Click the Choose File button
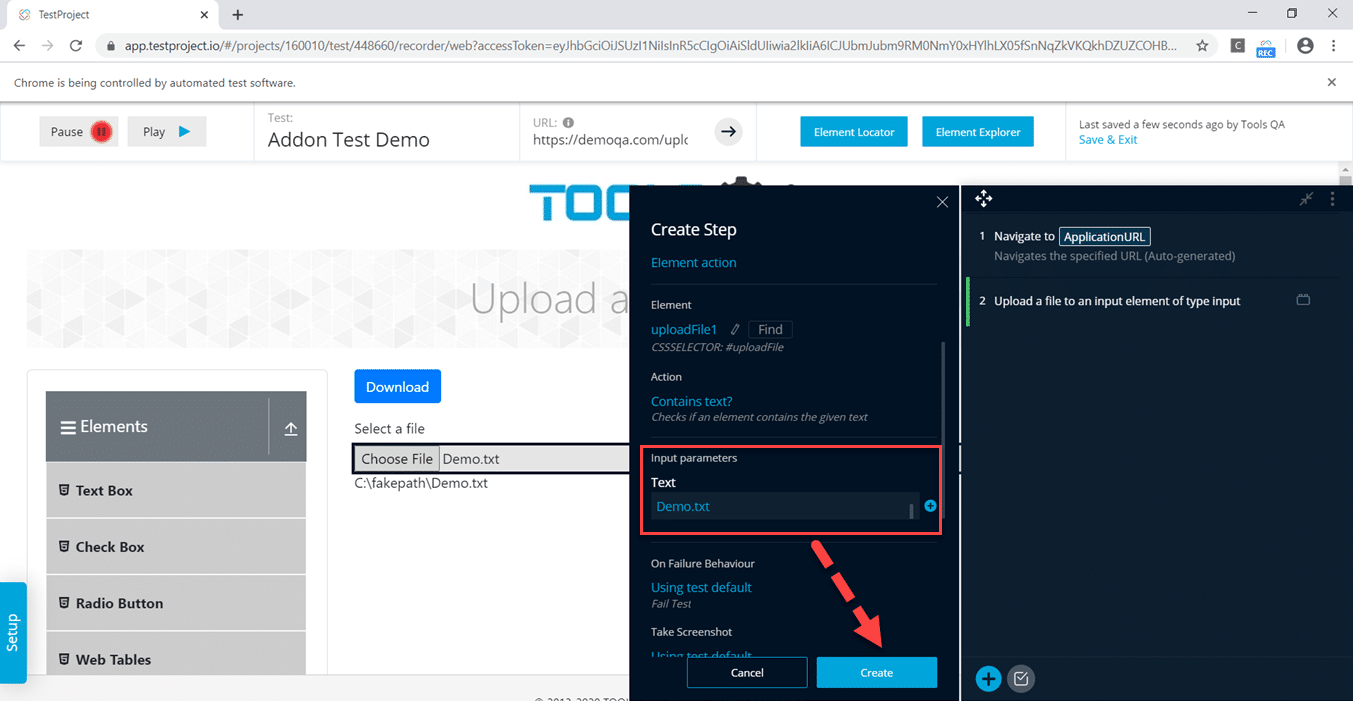This screenshot has height=701, width=1354. (397, 459)
